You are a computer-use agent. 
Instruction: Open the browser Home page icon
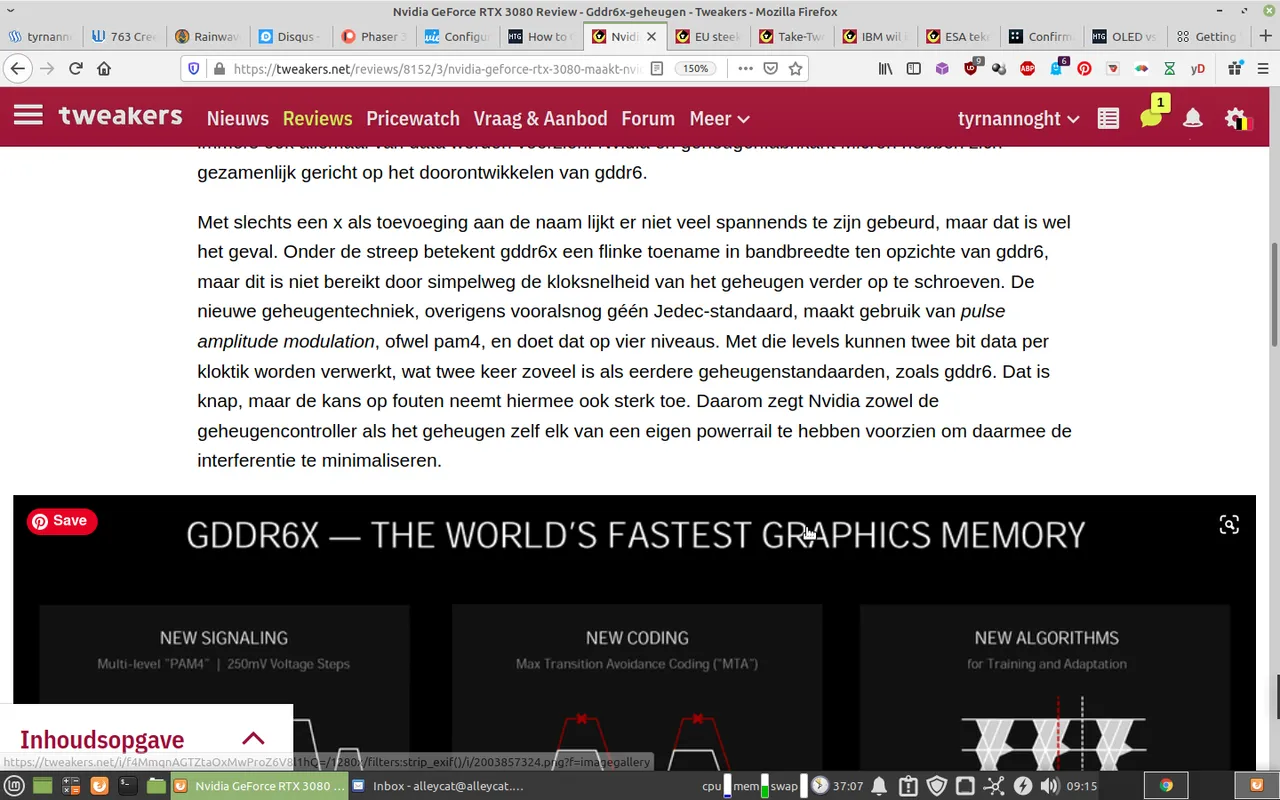tap(104, 69)
